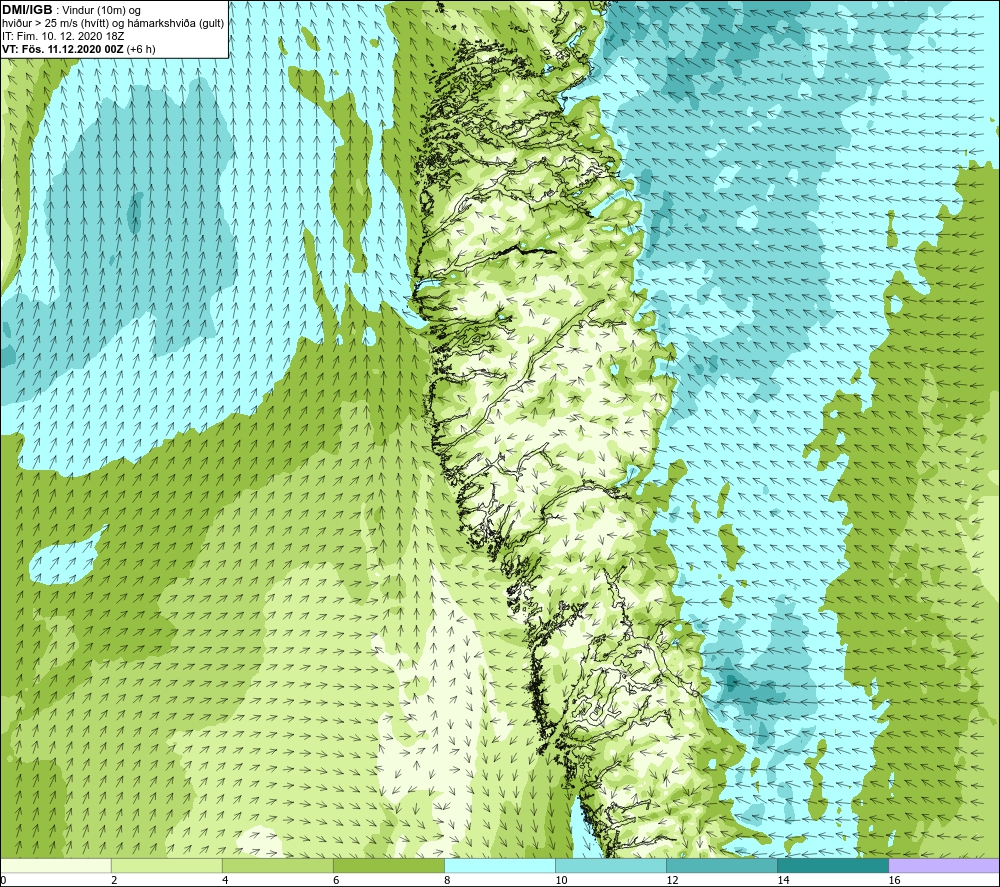Image resolution: width=1000 pixels, height=887 pixels.
Task: Click the legend label '12'
Action: pos(672,880)
